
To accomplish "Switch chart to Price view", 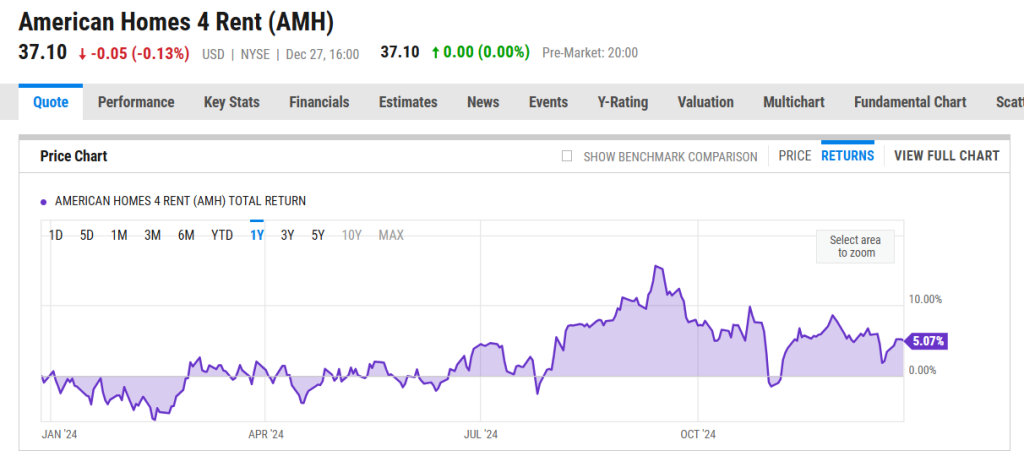I will pyautogui.click(x=795, y=156).
